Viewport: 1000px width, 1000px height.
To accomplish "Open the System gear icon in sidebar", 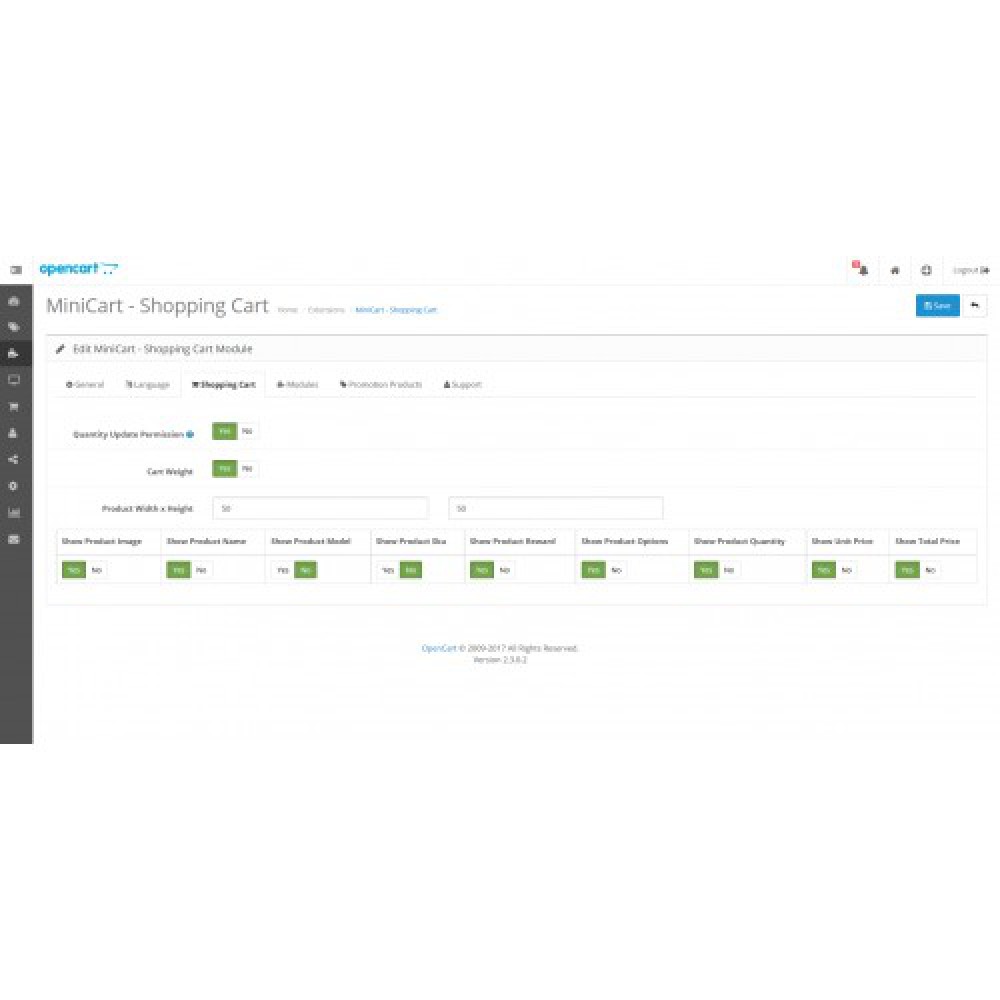I will [14, 486].
